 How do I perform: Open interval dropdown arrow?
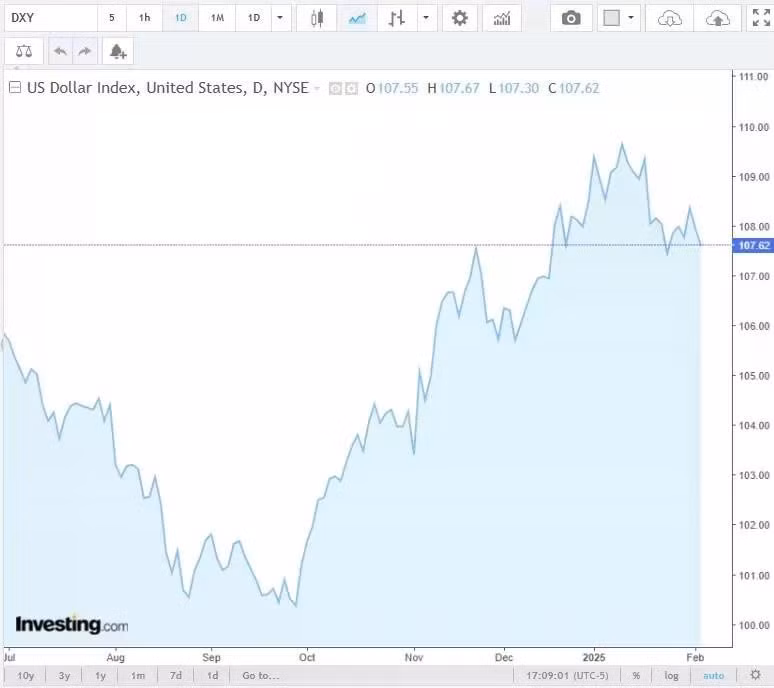point(280,18)
